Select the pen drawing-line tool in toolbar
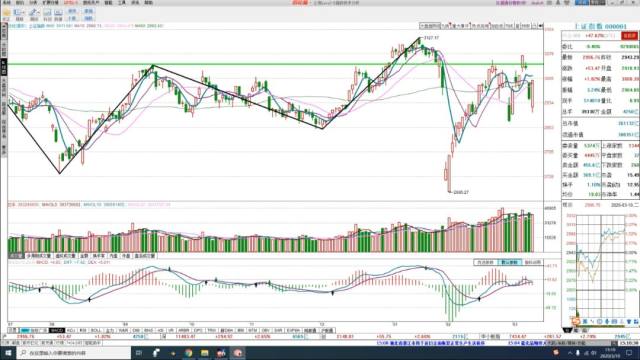Viewport: 640px width, 360px height. coord(33,12)
